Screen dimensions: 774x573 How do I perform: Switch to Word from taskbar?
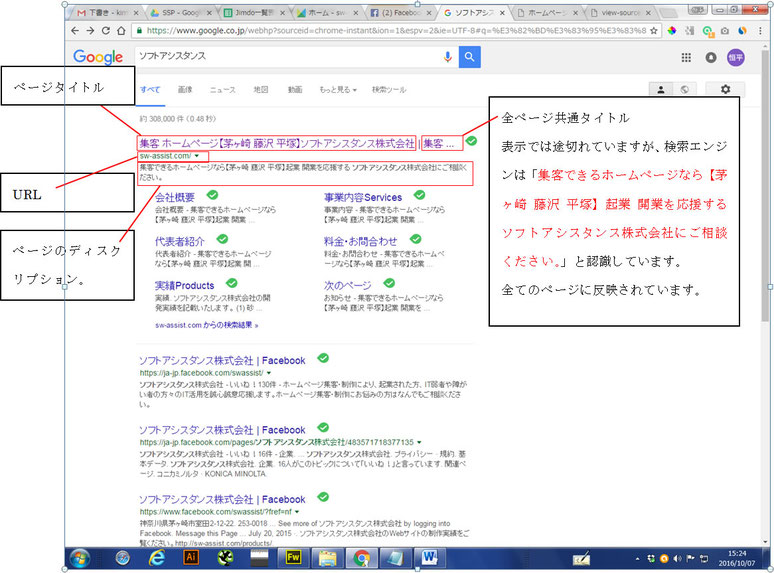[429, 558]
